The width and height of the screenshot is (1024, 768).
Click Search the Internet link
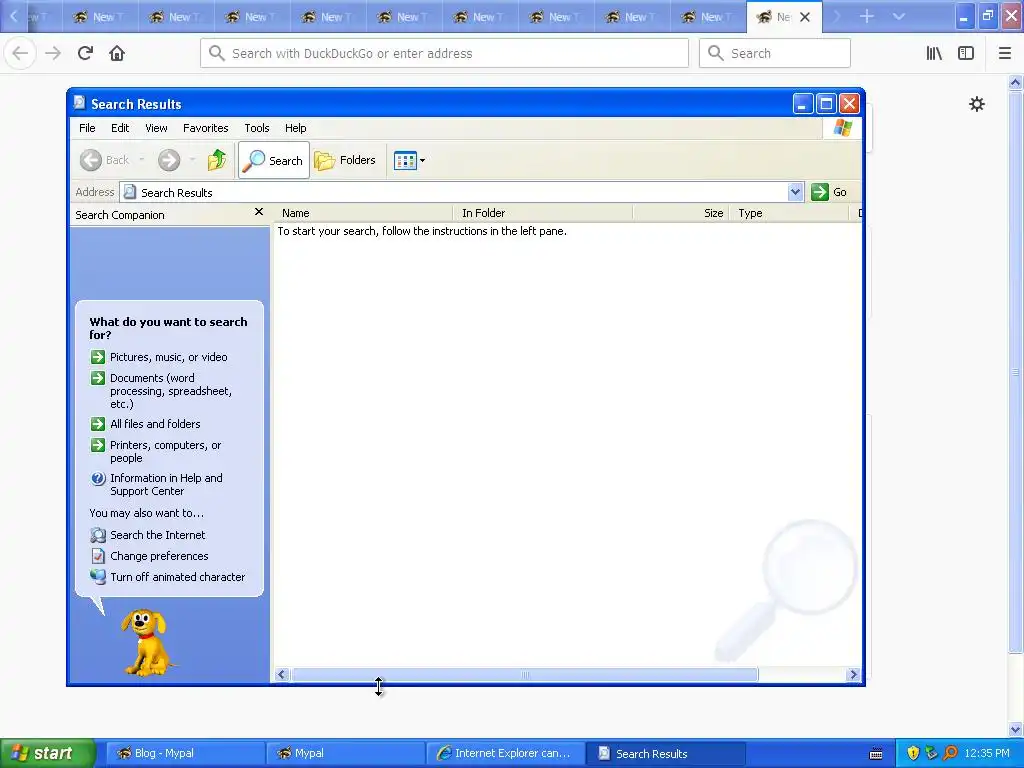[148, 535]
